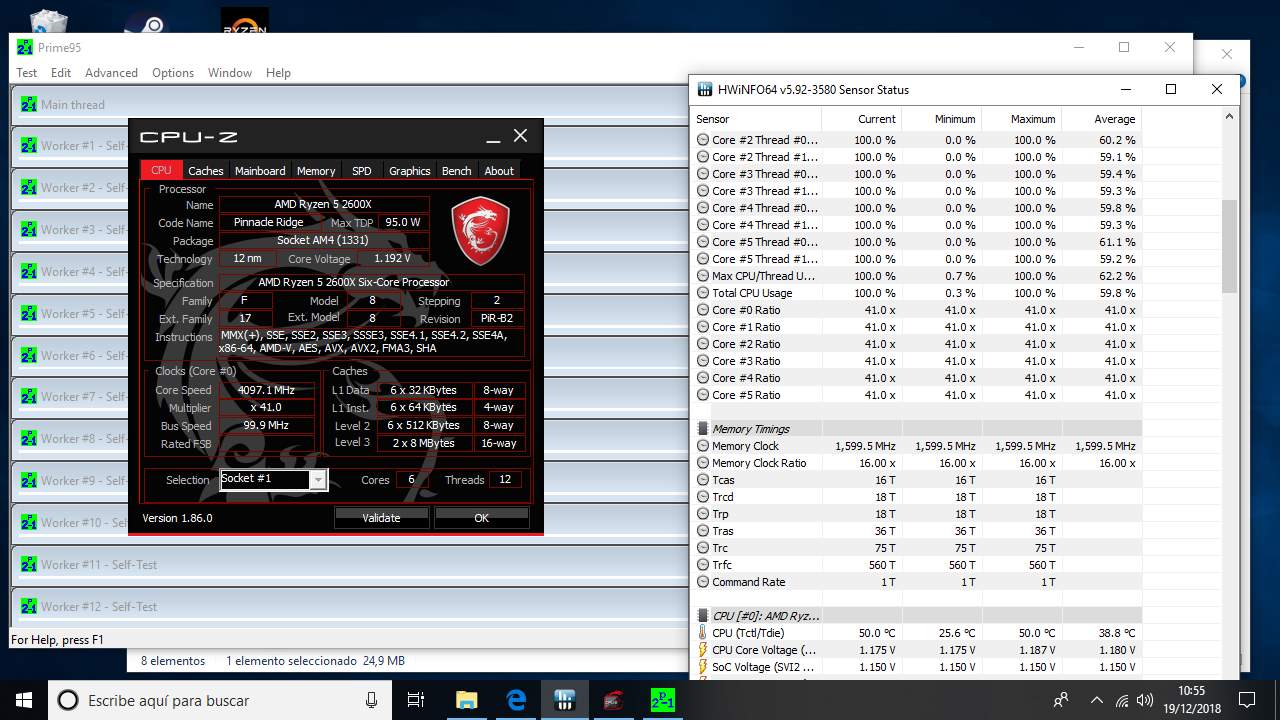This screenshot has width=1280, height=720.
Task: Click the Core #0 Ratio sensor icon
Action: (703, 310)
